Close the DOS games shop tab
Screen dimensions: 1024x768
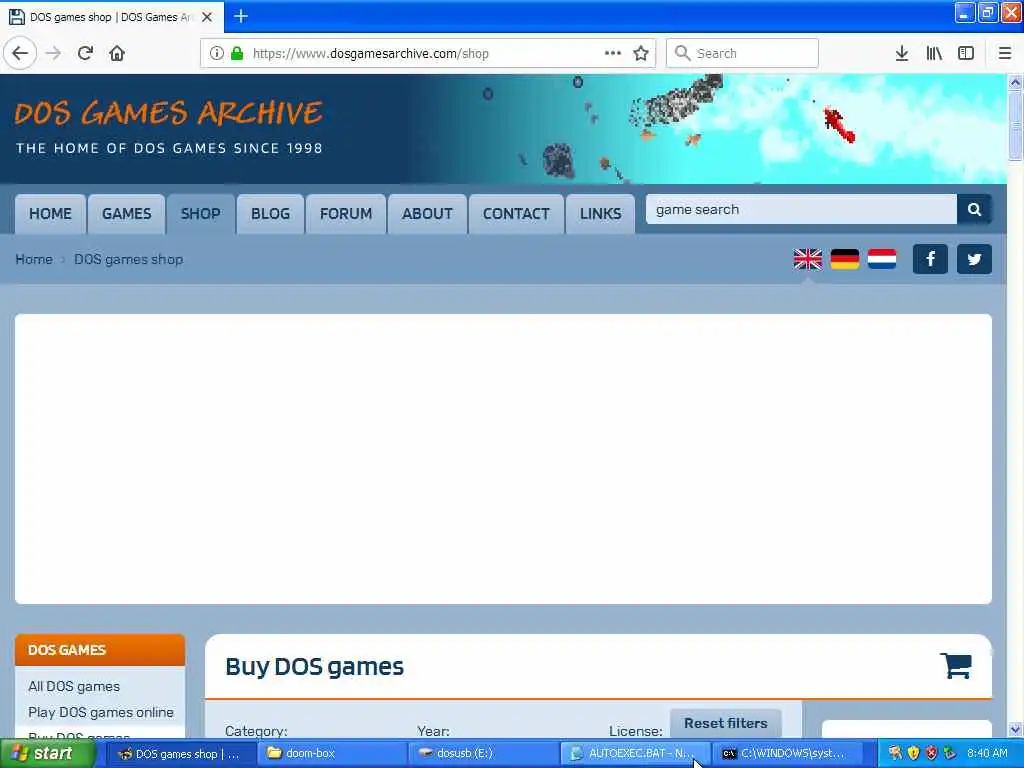tap(207, 17)
